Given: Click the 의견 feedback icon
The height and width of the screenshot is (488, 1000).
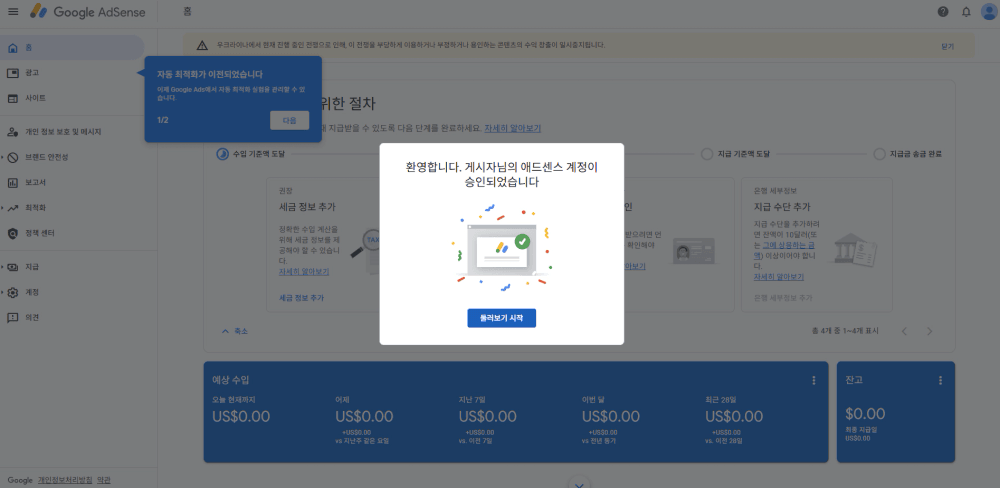Looking at the screenshot, I should (13, 318).
